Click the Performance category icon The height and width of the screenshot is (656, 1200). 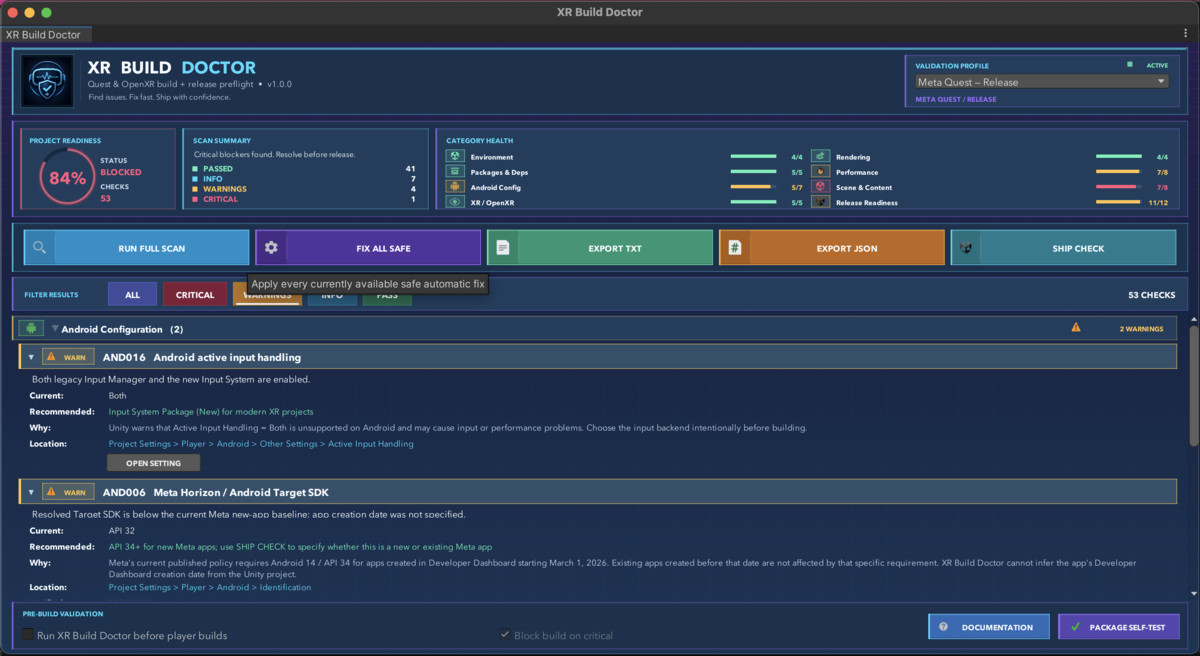tap(820, 172)
